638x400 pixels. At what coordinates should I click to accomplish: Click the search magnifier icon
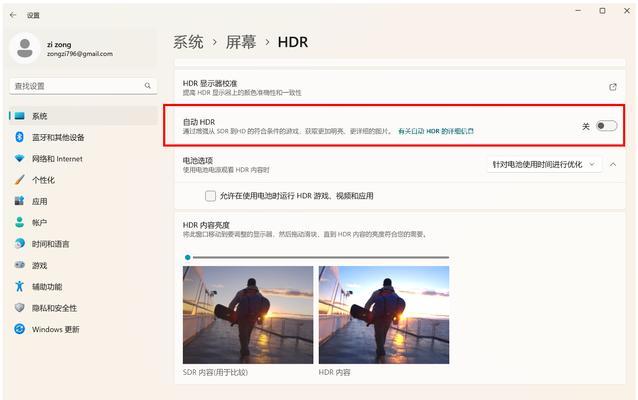coord(147,85)
